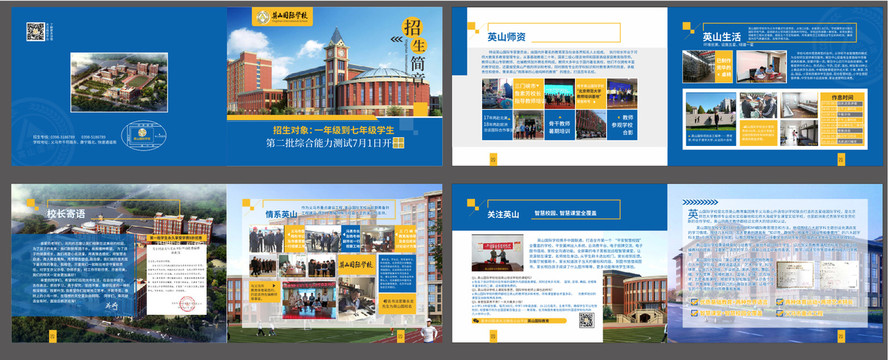The image size is (889, 360).
Task: Click the page number marker on the 校长寄语 page
Action: click(52, 337)
